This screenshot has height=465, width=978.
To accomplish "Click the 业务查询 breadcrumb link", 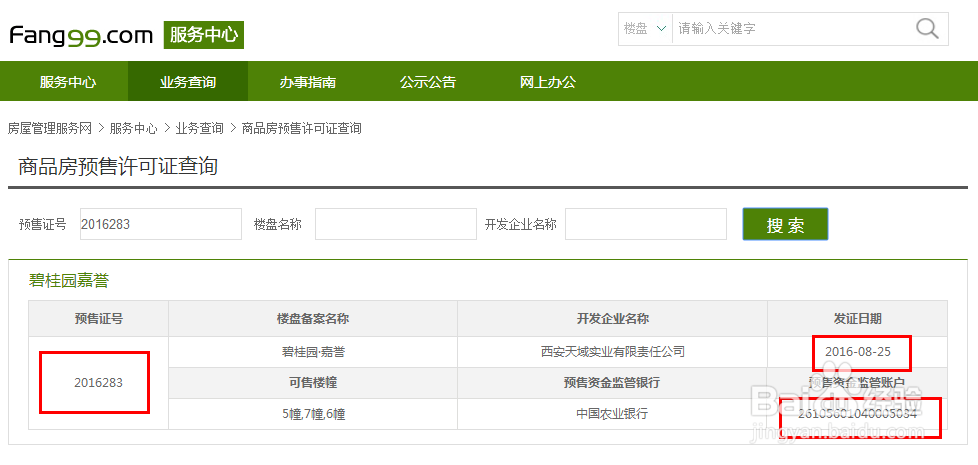I will (x=199, y=128).
